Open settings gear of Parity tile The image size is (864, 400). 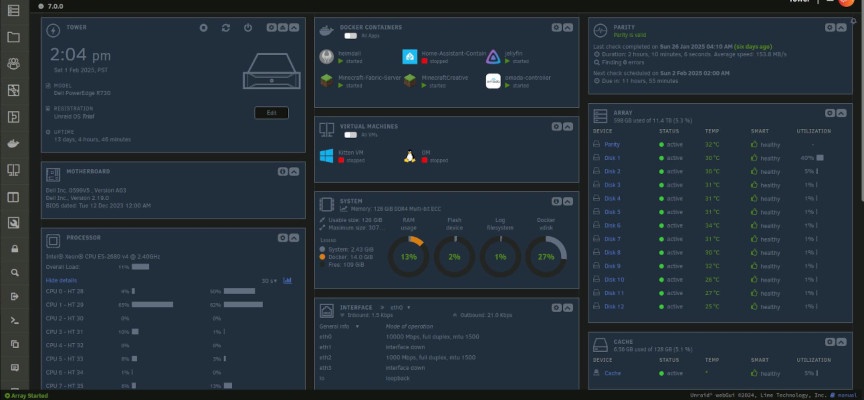830,28
